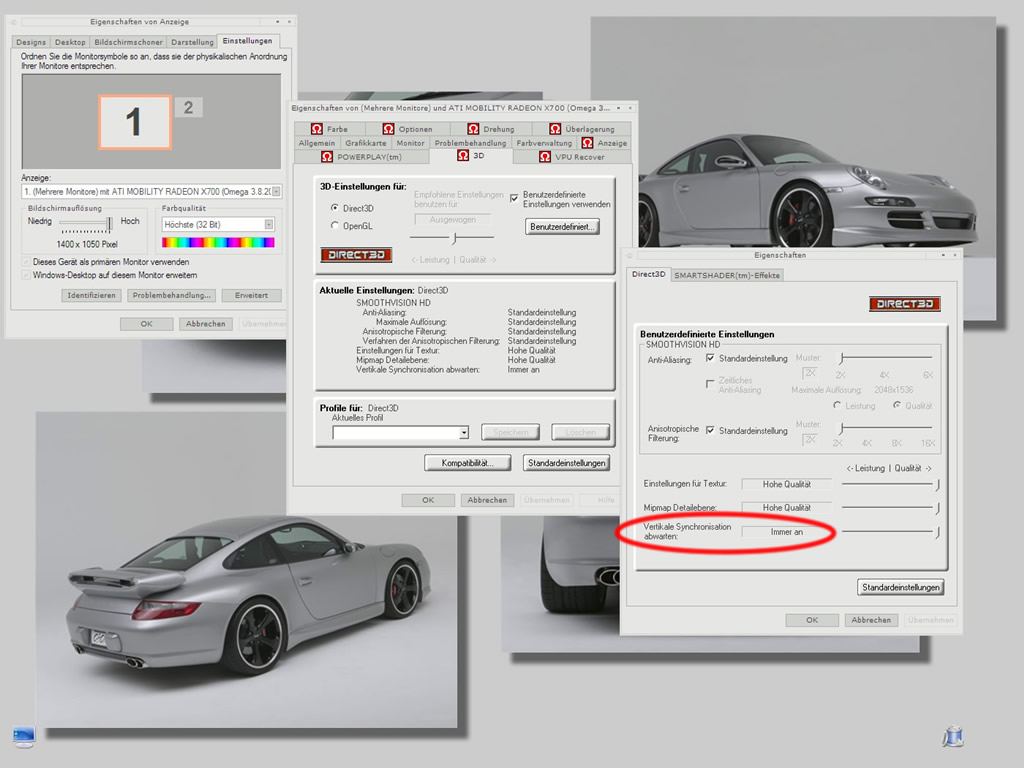Select the Omega icon on the Drehung tab
1024x768 pixels.
(x=472, y=129)
